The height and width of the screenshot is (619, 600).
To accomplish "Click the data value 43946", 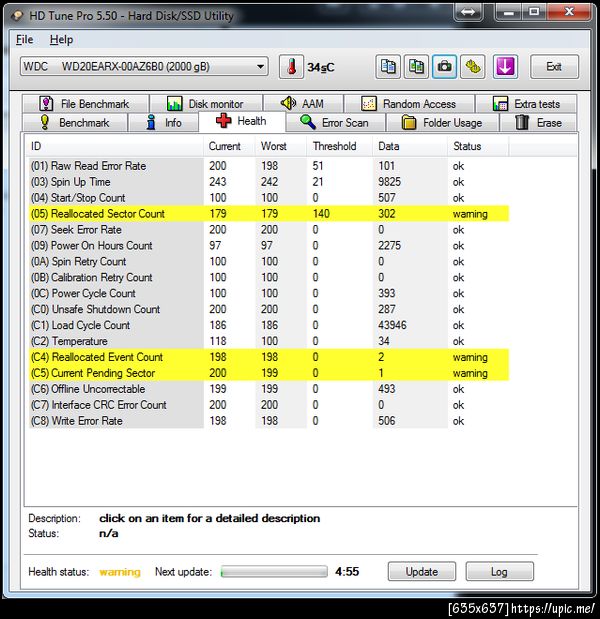I will pyautogui.click(x=392, y=325).
